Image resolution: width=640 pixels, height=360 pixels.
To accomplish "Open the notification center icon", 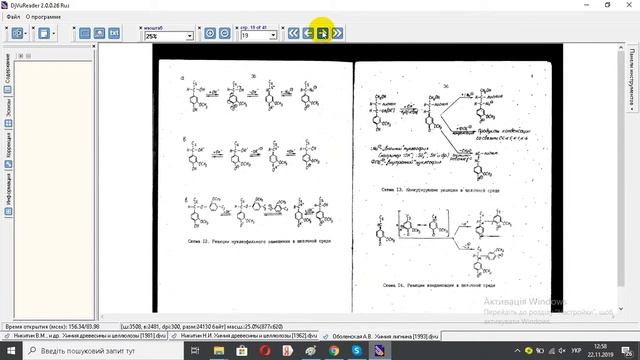I will pos(627,351).
